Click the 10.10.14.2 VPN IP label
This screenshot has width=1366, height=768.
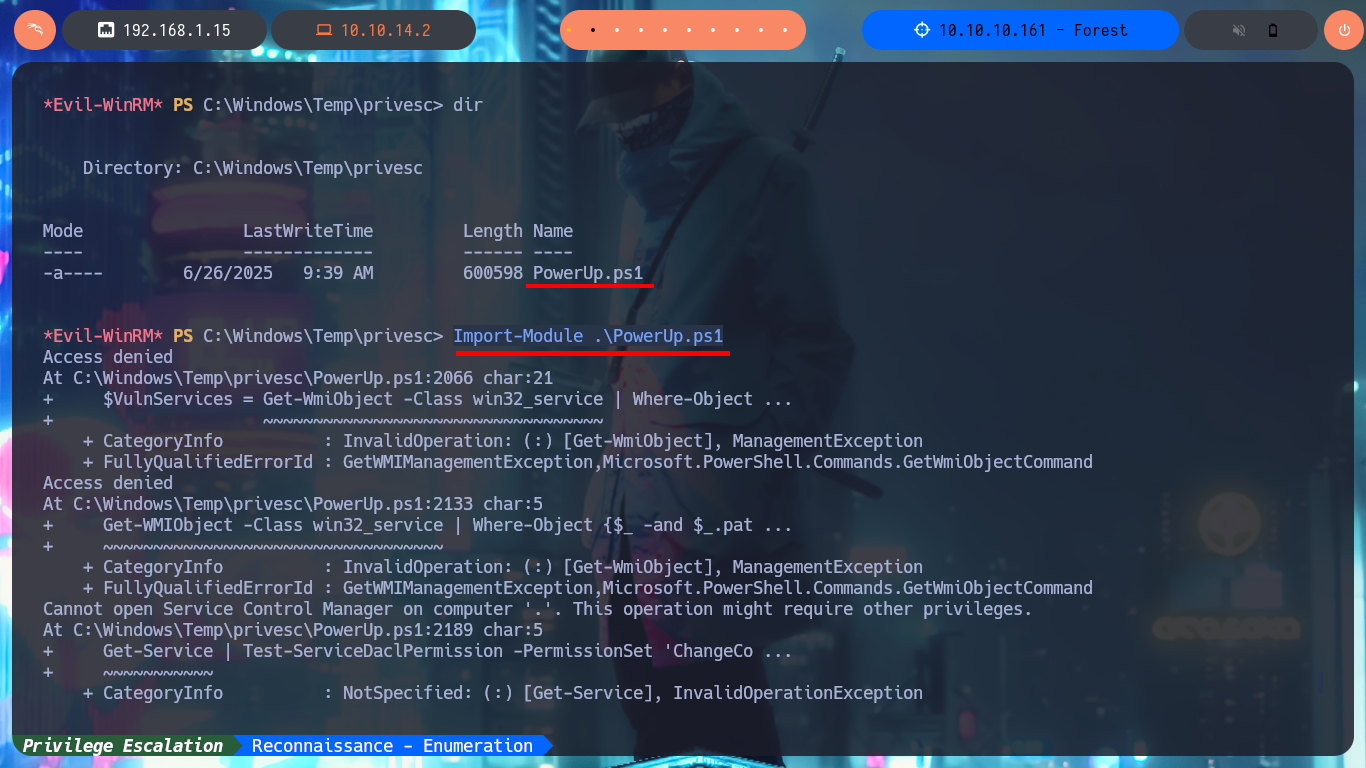point(386,30)
